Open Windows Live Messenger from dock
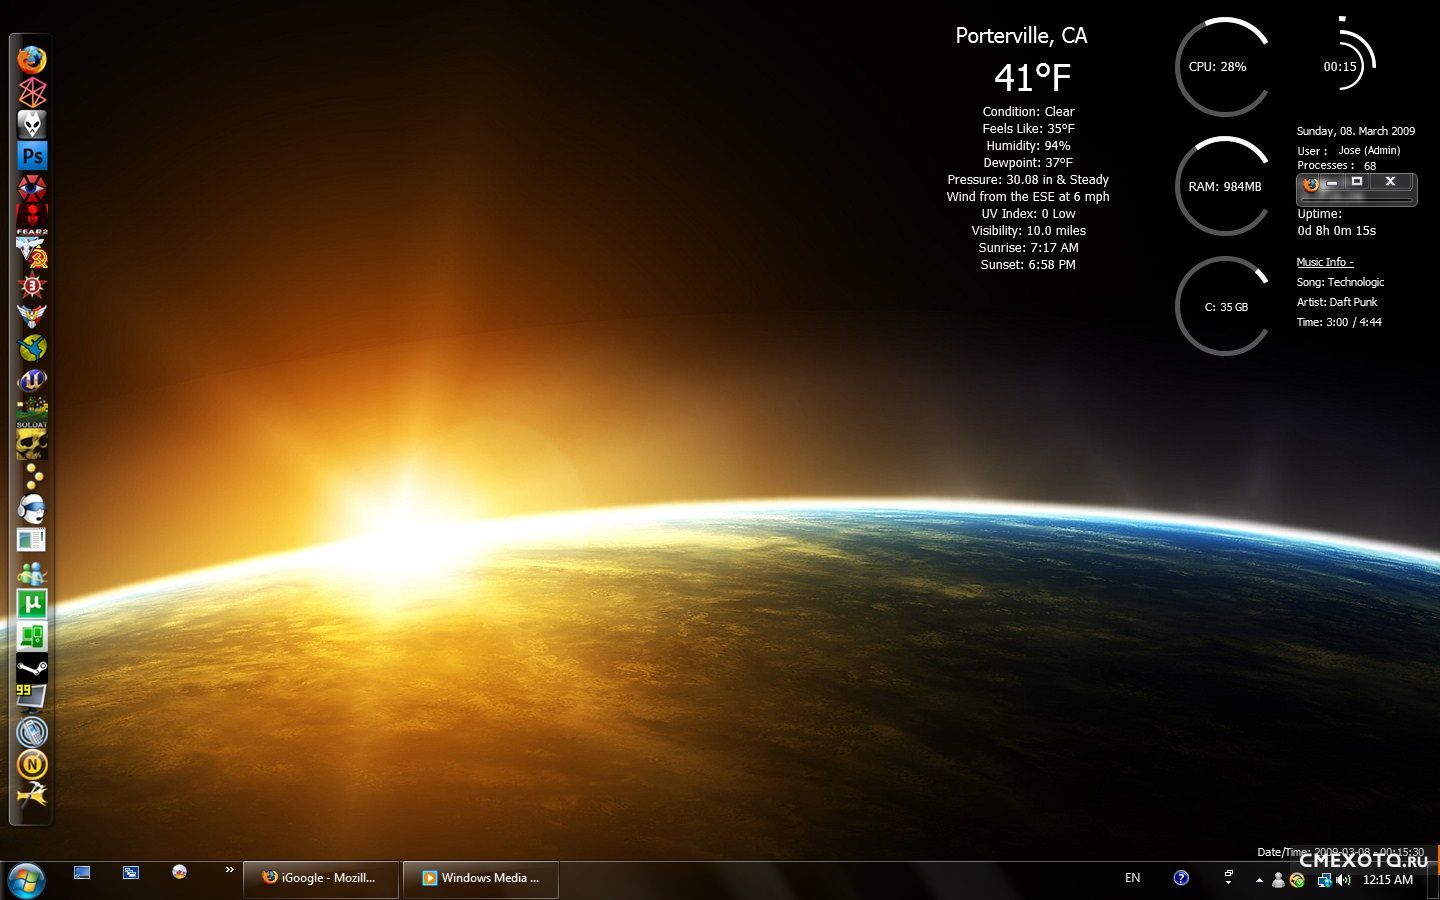 coord(32,573)
